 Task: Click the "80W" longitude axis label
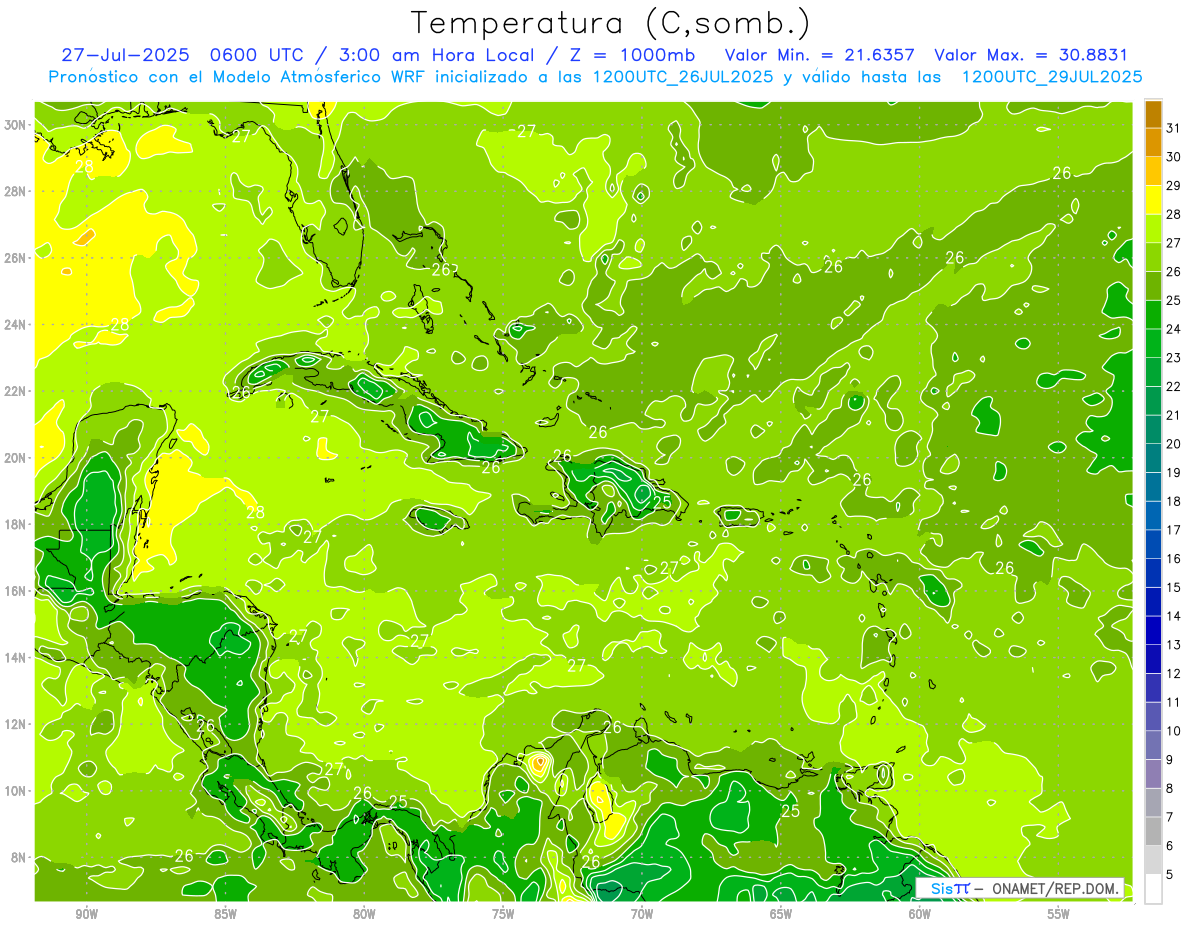(364, 914)
